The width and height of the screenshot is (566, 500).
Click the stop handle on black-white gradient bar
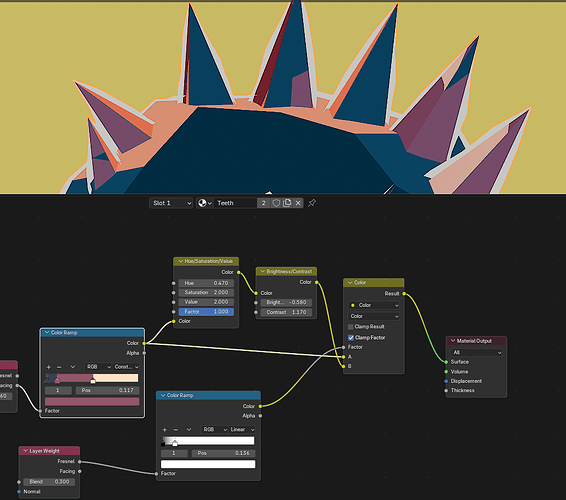(x=175, y=443)
